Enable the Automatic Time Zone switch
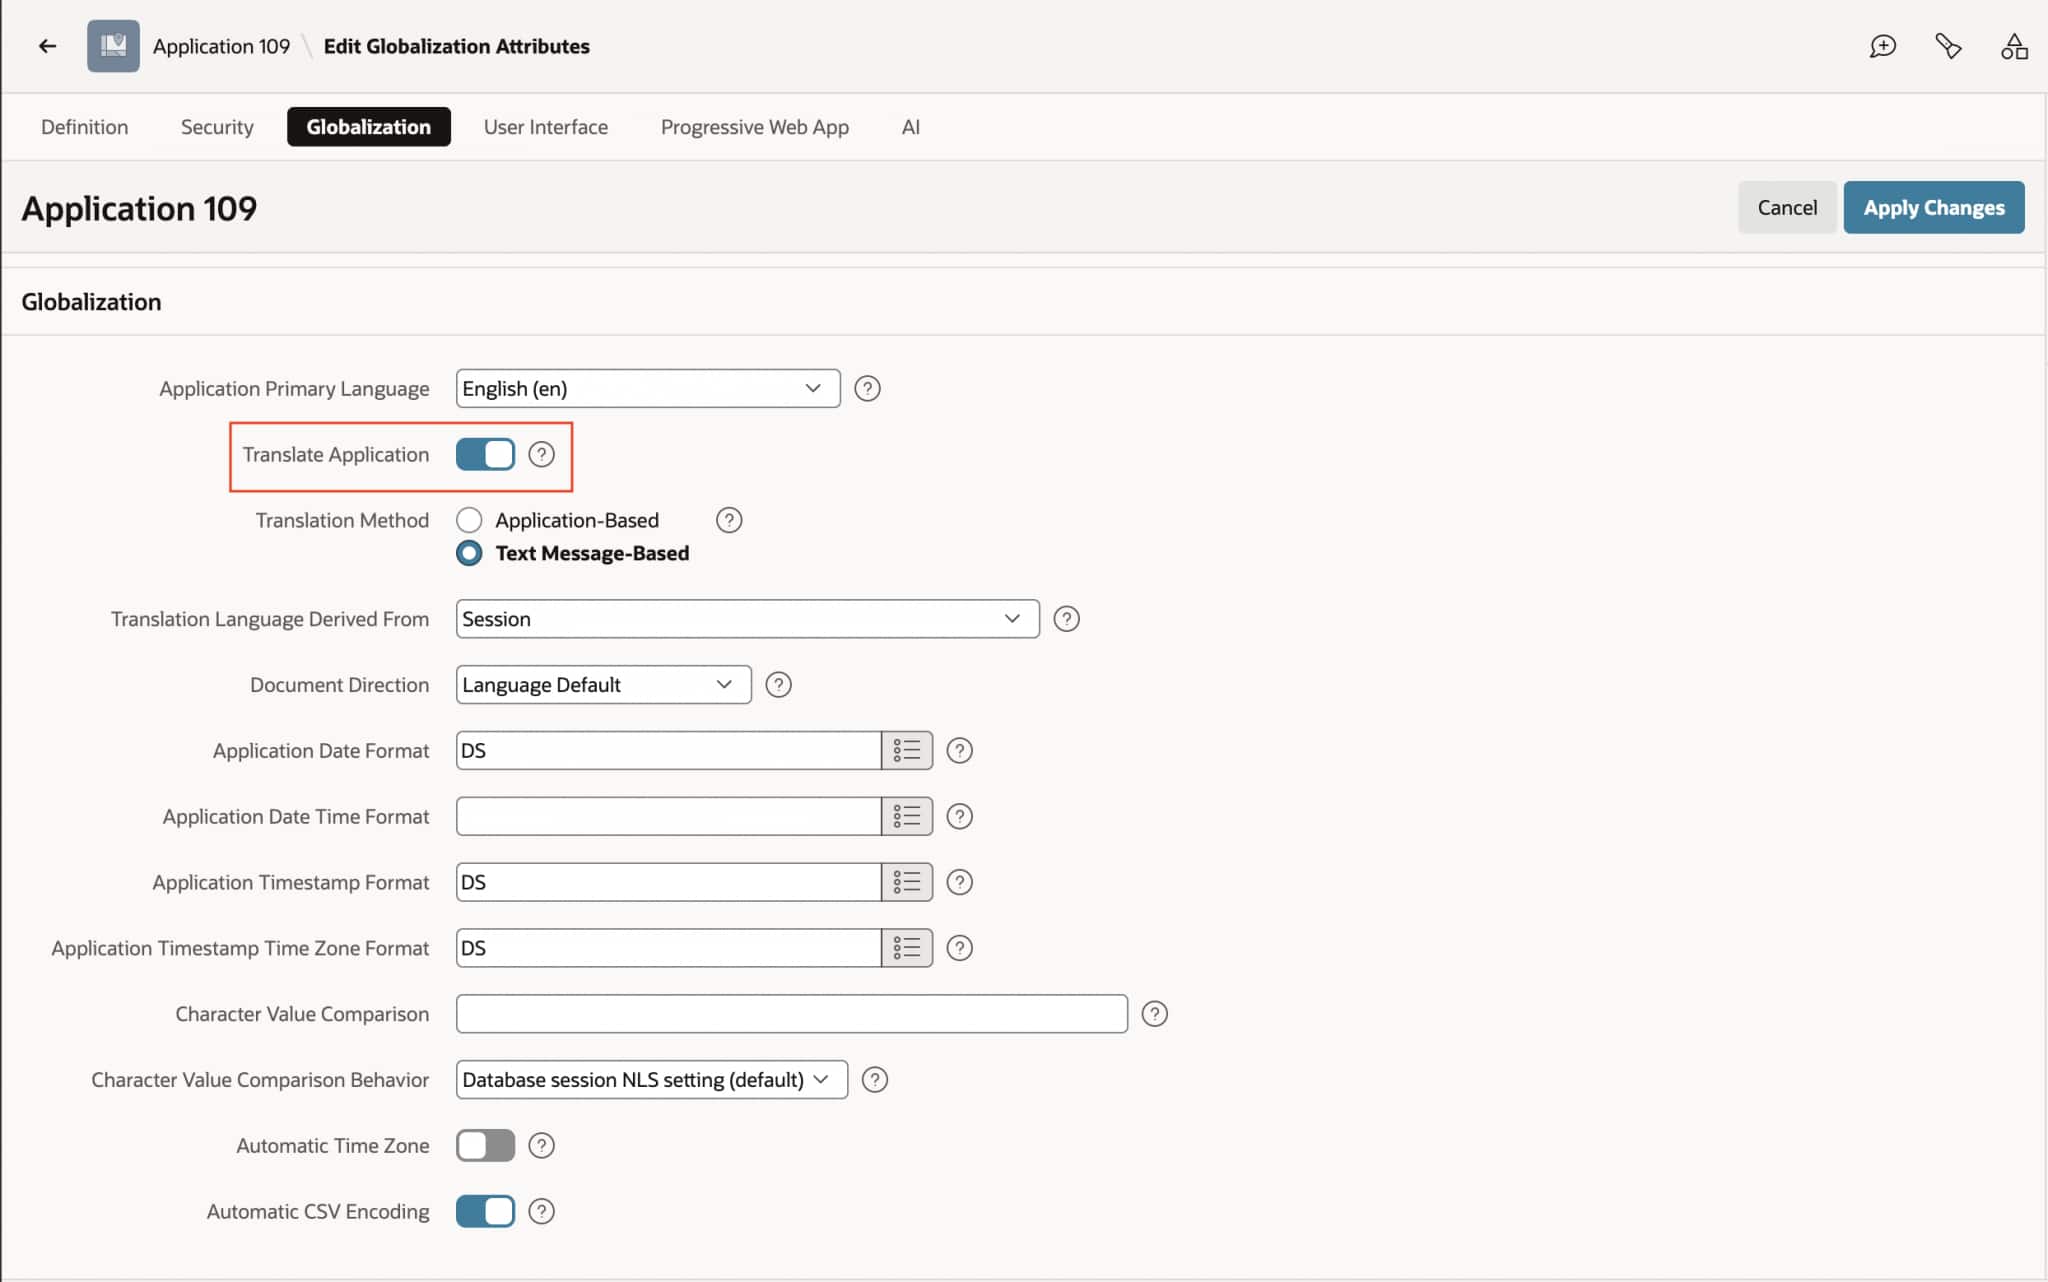The image size is (2048, 1282). point(485,1145)
